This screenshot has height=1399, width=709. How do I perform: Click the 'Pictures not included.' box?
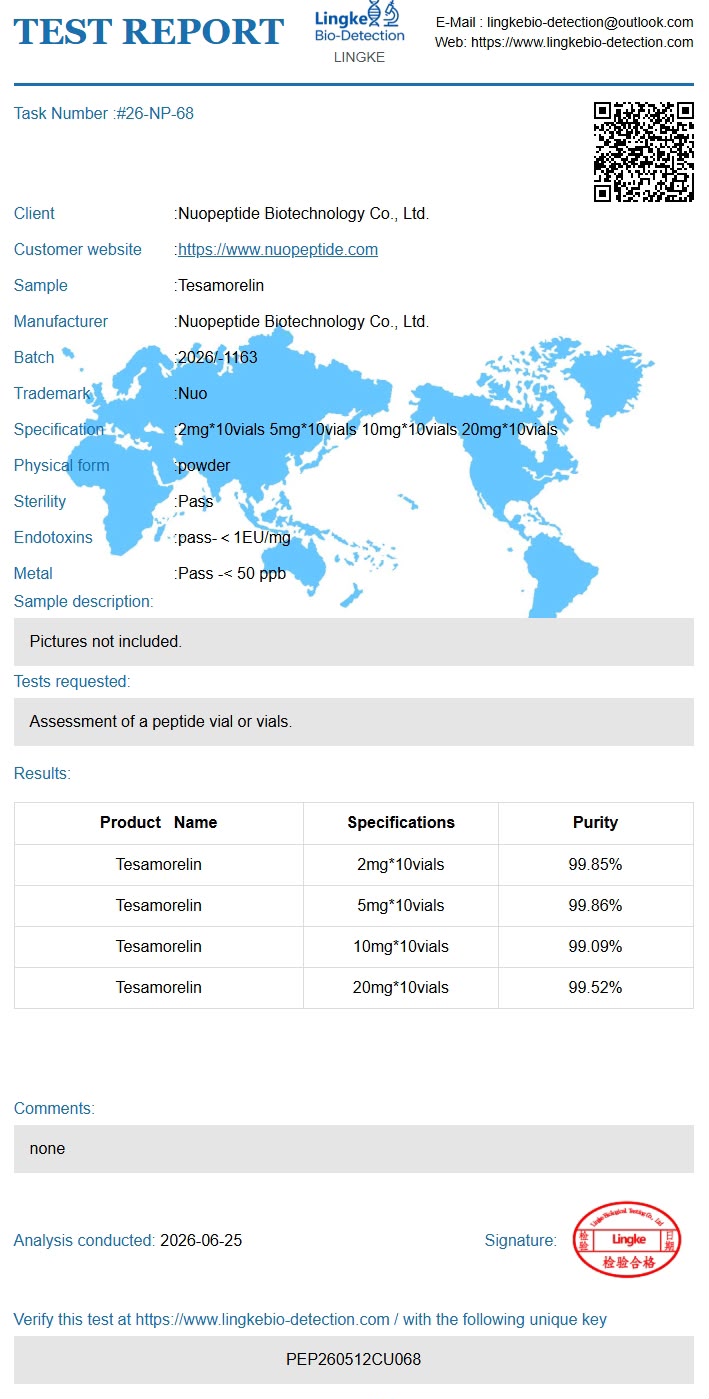click(354, 642)
